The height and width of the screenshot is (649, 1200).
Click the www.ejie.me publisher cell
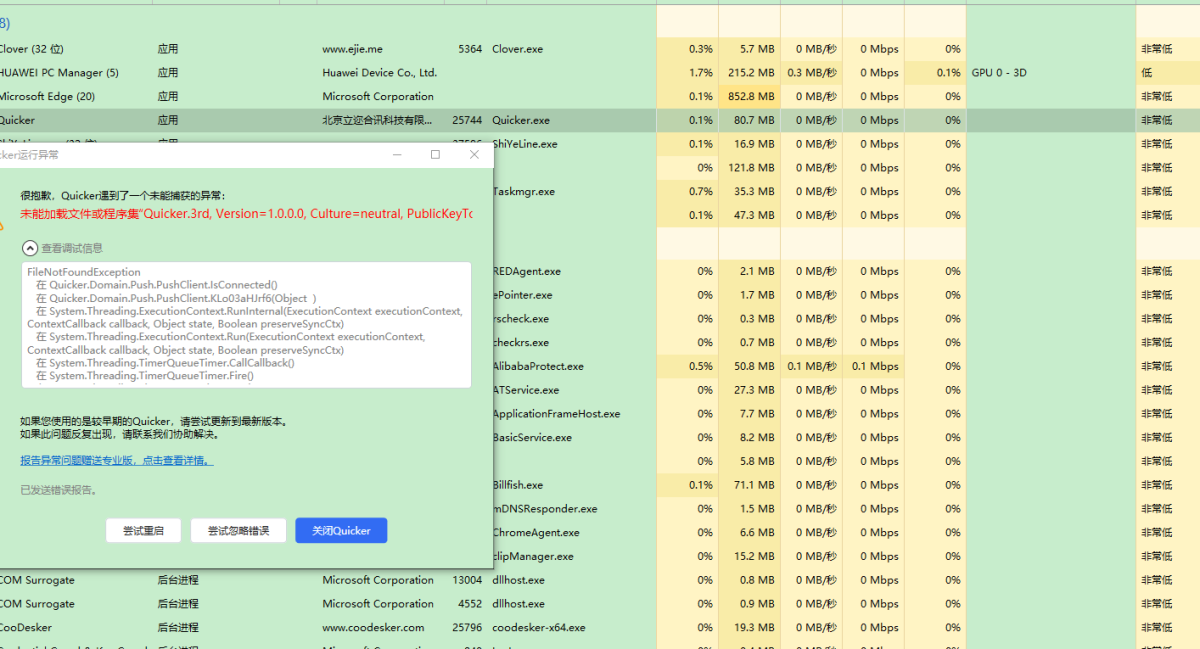352,49
